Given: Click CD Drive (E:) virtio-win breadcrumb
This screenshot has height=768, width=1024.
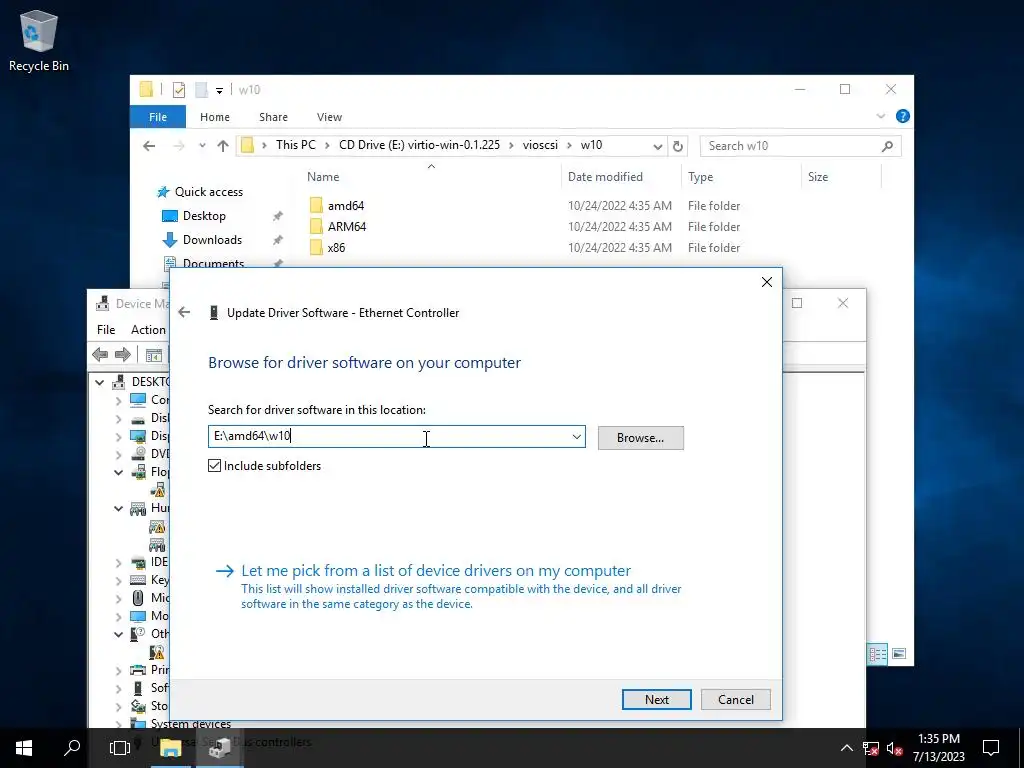Looking at the screenshot, I should [419, 145].
